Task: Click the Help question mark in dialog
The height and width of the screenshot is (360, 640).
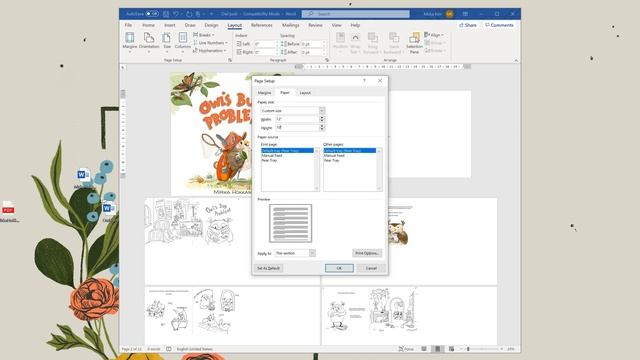Action: pyautogui.click(x=364, y=81)
